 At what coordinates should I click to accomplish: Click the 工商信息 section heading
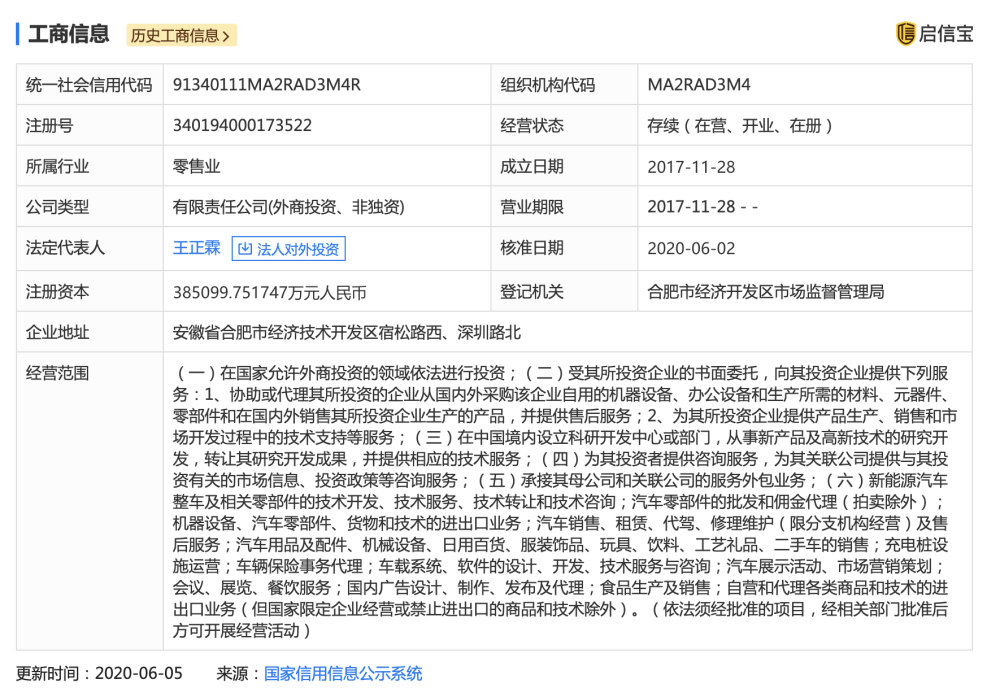tap(69, 34)
